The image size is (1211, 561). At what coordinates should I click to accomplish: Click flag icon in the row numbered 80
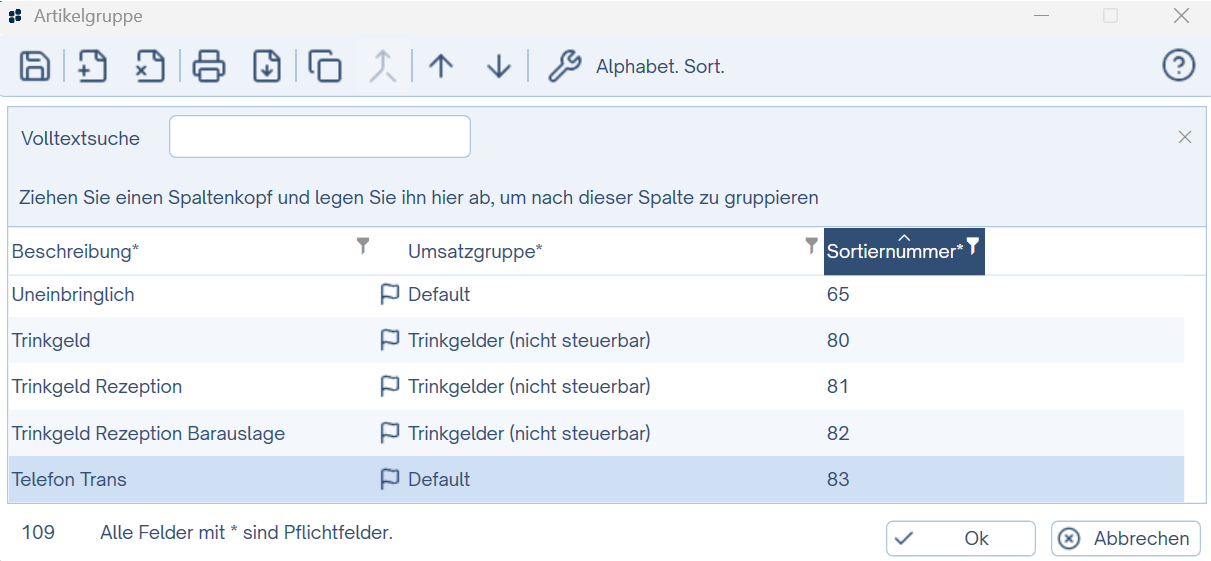pyautogui.click(x=390, y=341)
